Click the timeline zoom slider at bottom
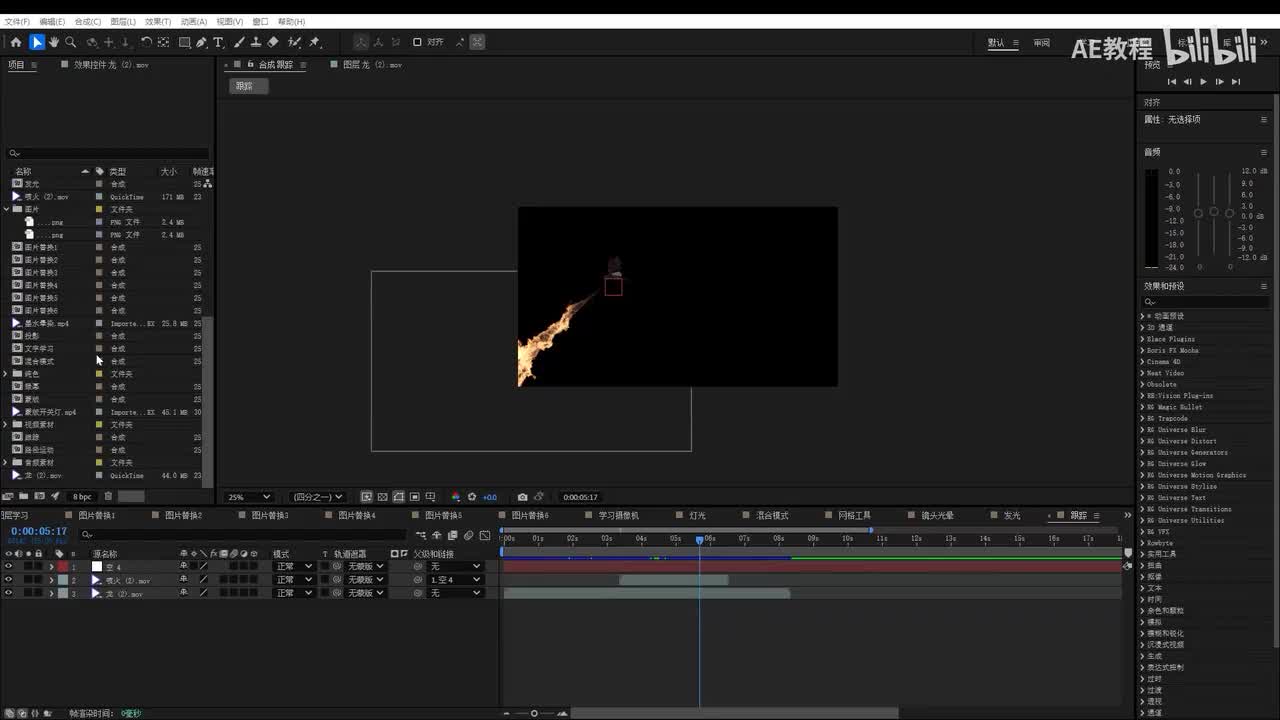Image resolution: width=1280 pixels, height=720 pixels. 534,713
